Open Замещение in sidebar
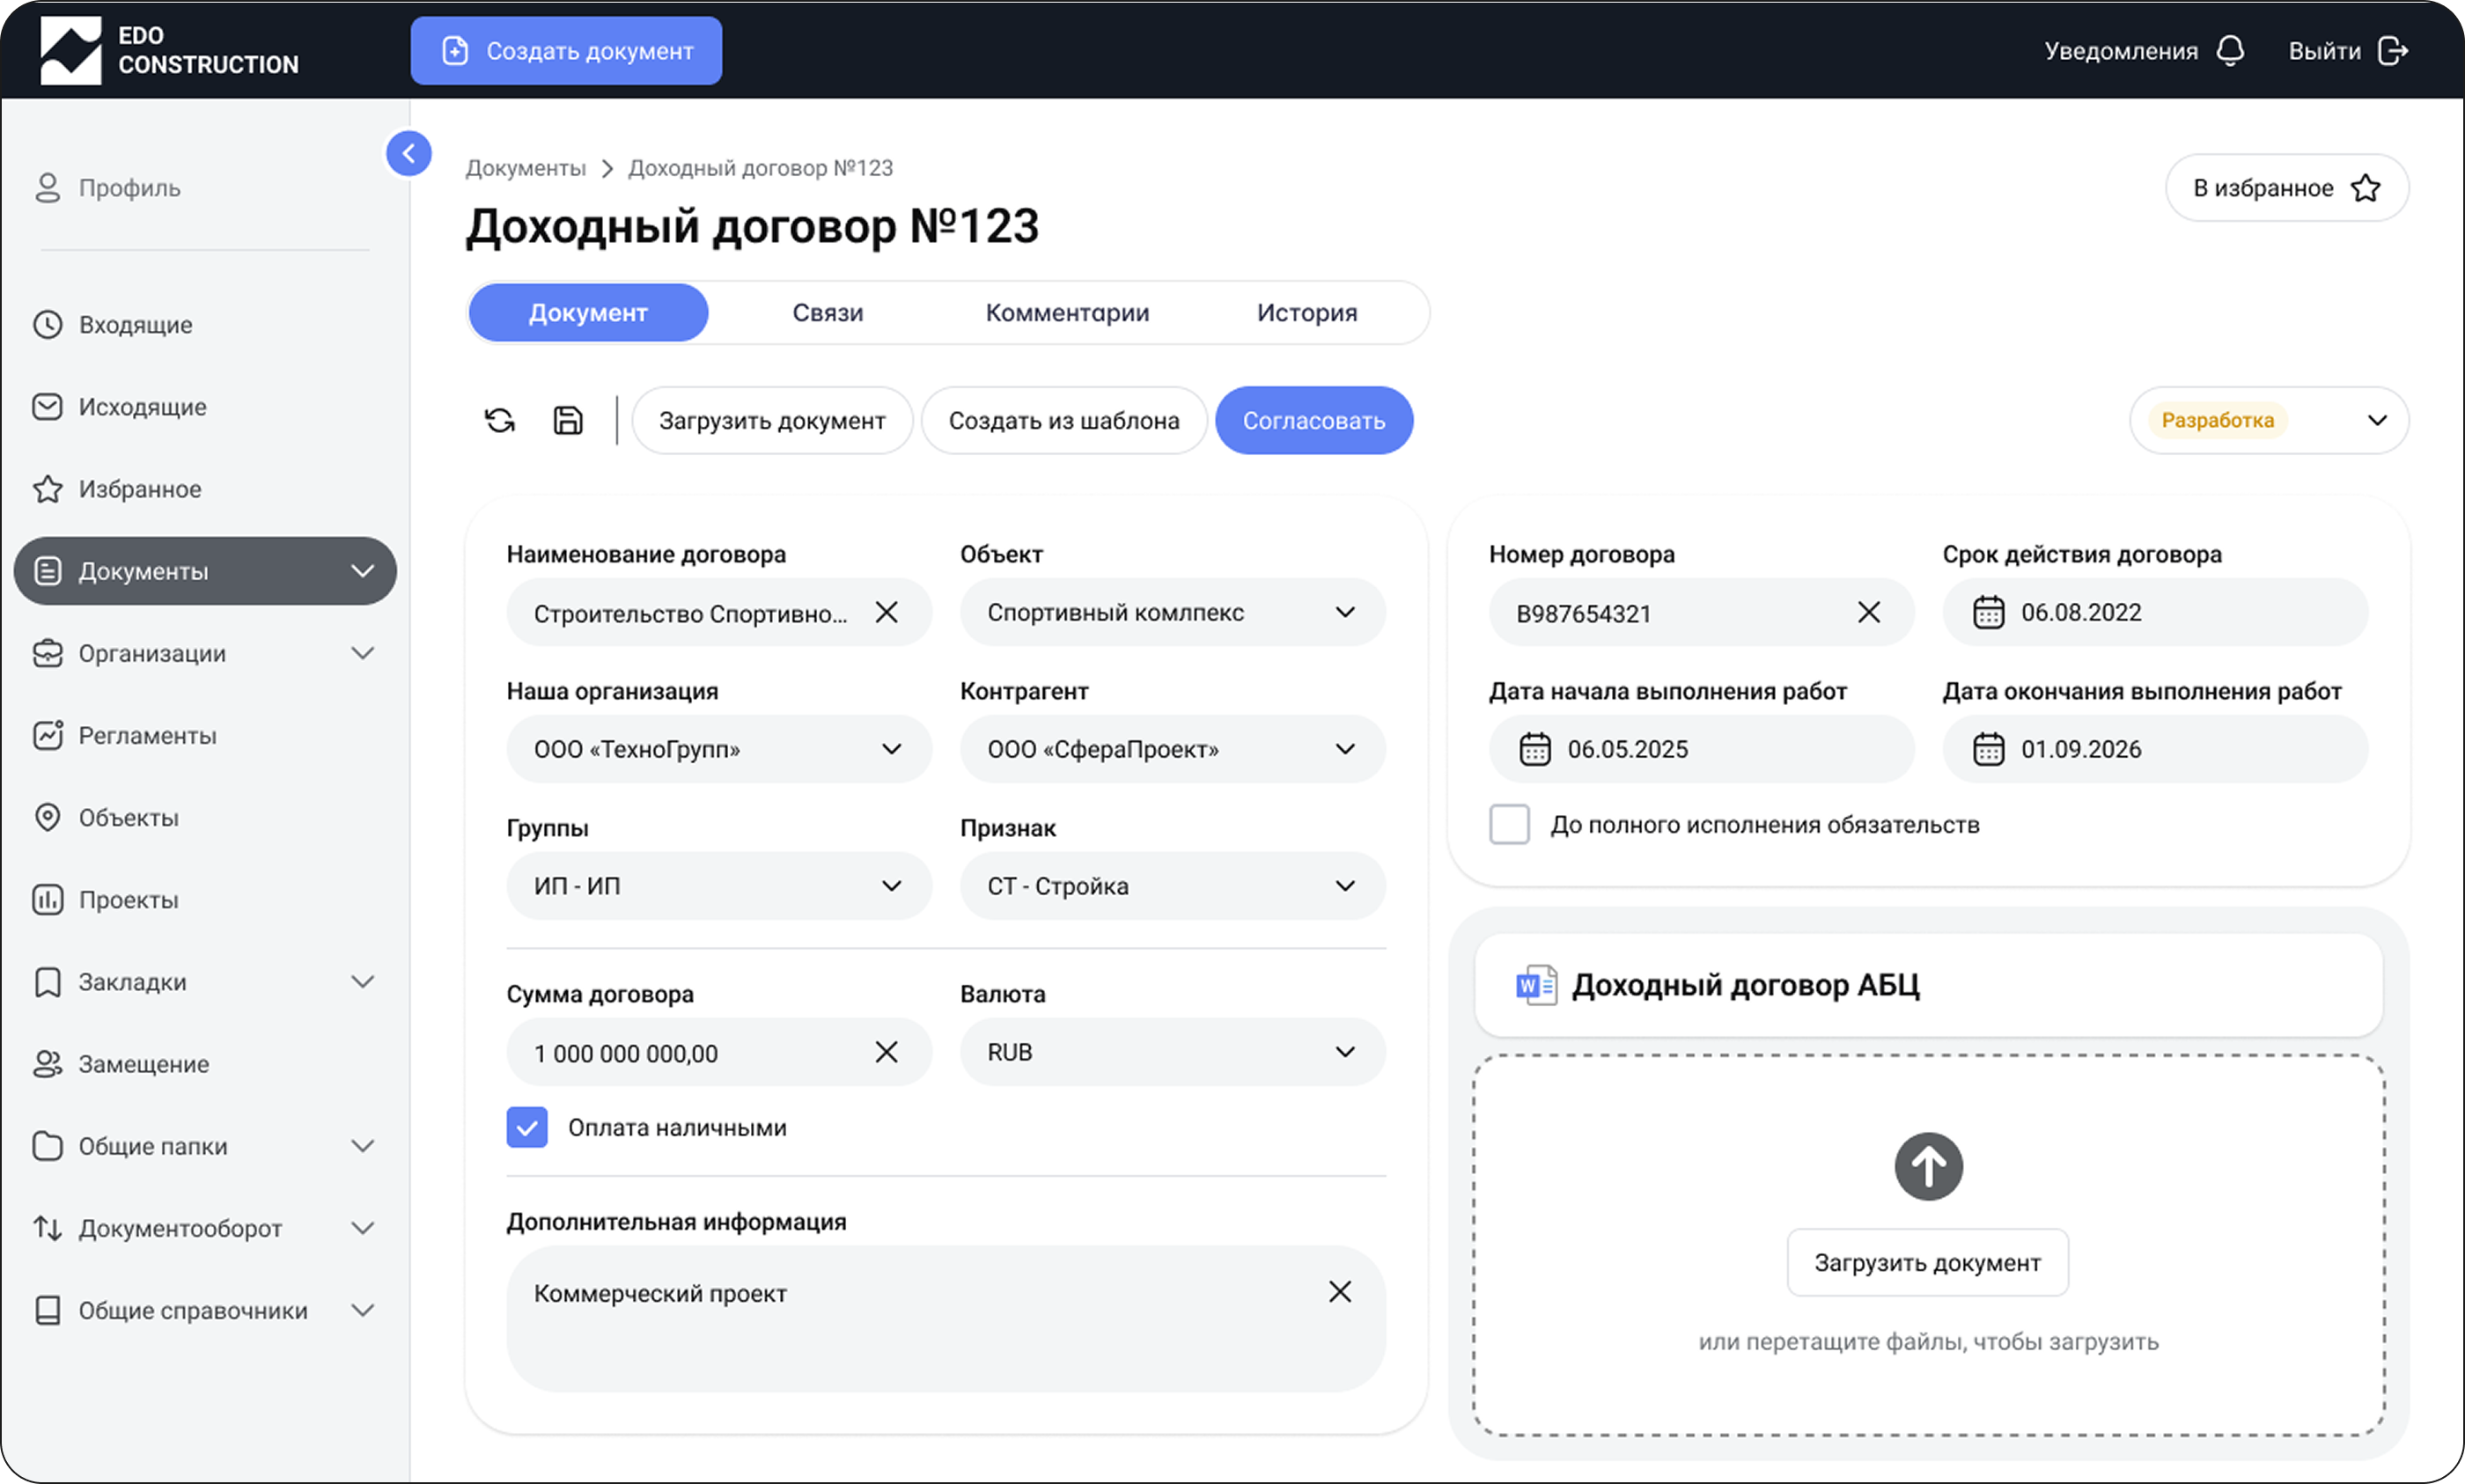Screen dimensions: 2465x1484 coord(121,1064)
